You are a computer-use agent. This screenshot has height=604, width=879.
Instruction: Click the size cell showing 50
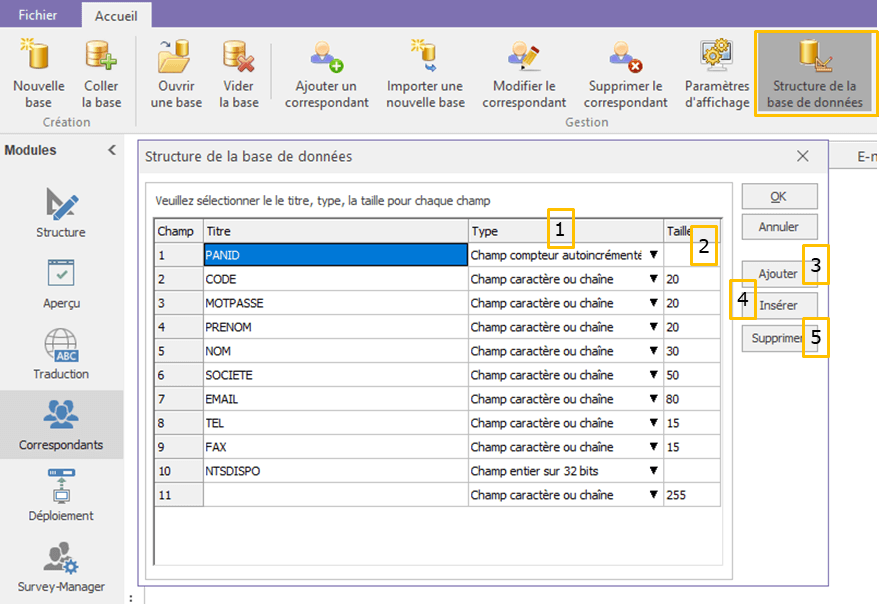692,375
